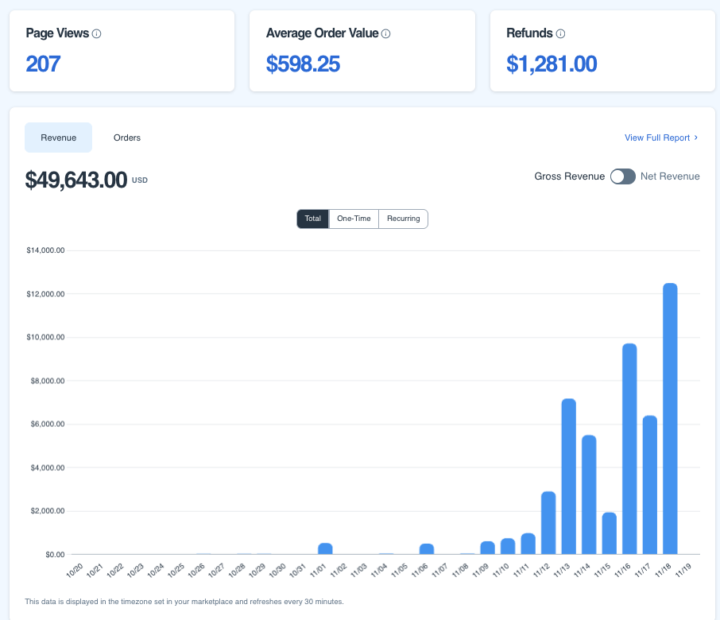The image size is (720, 620).
Task: Select the Recurring revenue filter
Action: pos(403,219)
